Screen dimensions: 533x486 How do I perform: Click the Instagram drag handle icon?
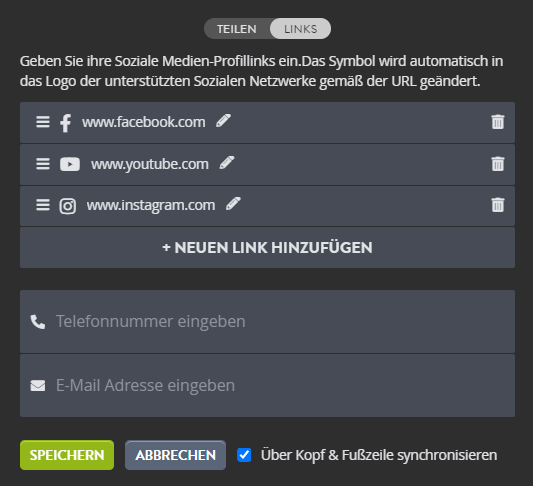point(43,205)
